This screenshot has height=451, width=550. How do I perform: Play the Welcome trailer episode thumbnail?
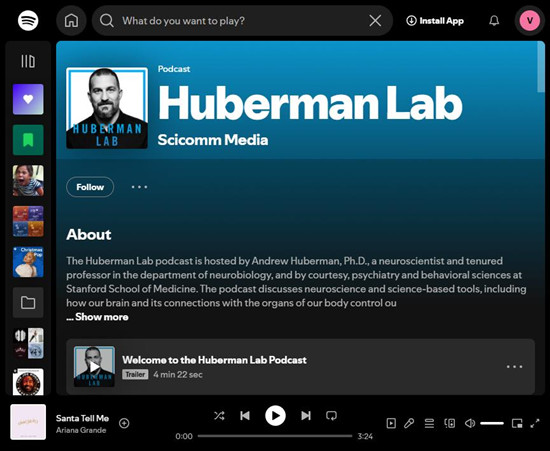point(94,366)
